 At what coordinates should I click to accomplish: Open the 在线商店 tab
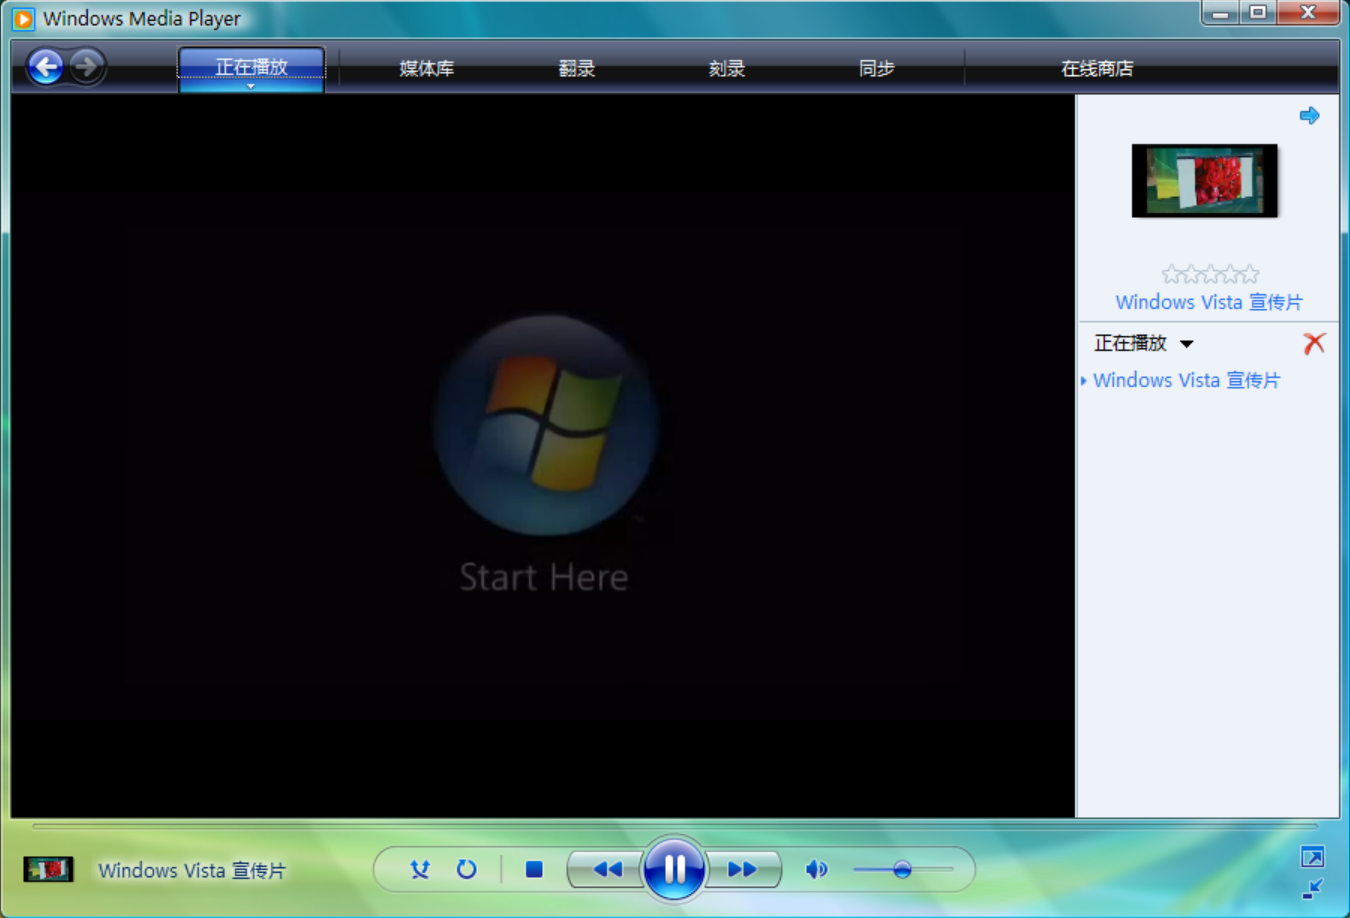1097,68
